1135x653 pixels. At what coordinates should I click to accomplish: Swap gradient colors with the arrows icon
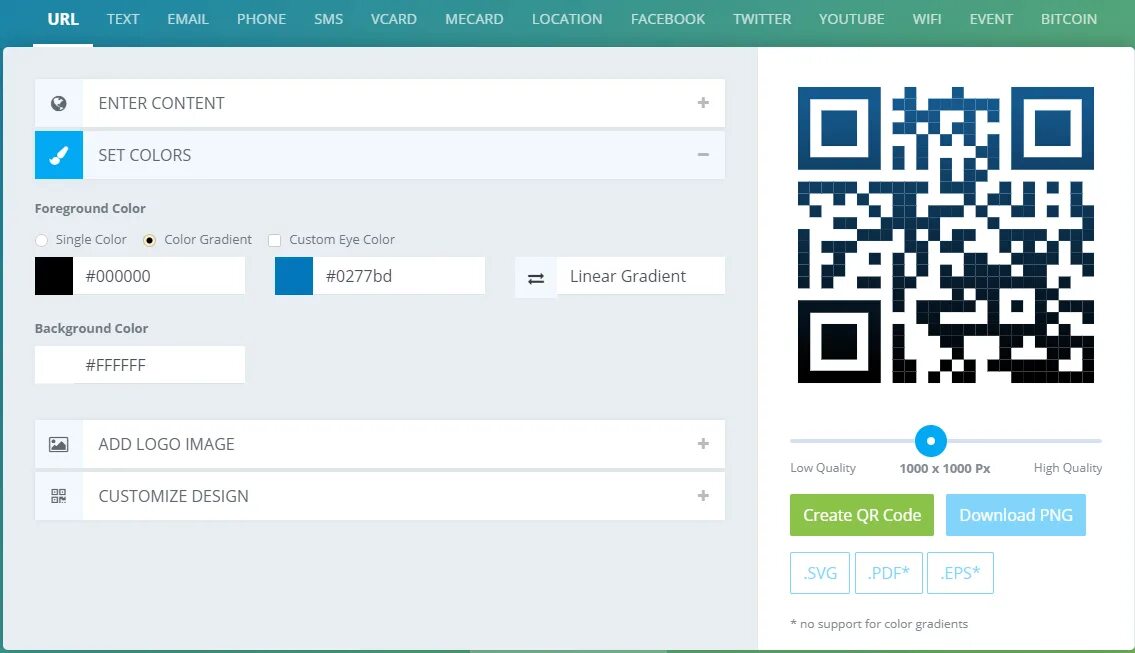tap(536, 278)
